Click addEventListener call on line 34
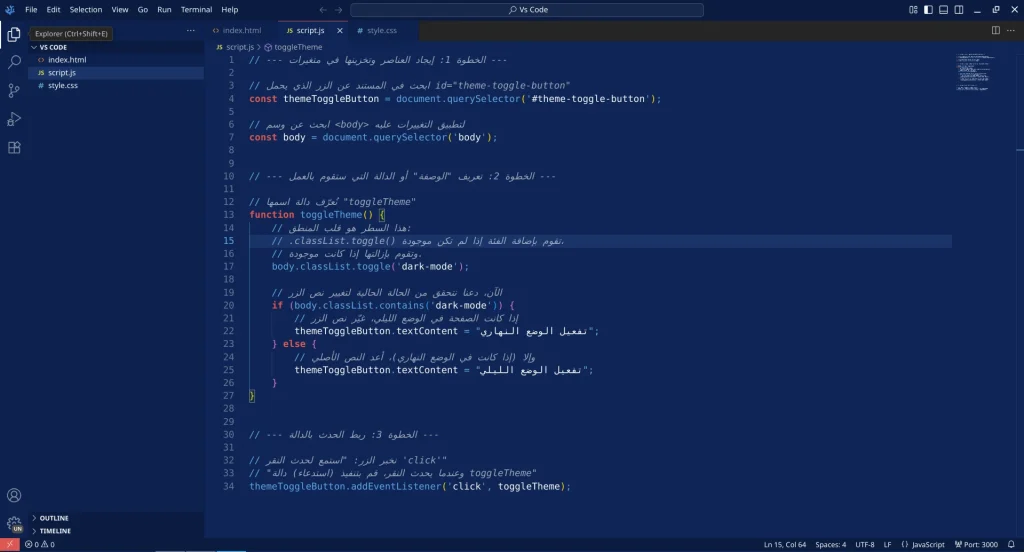Screen dimensions: 1024x552 (x=396, y=487)
